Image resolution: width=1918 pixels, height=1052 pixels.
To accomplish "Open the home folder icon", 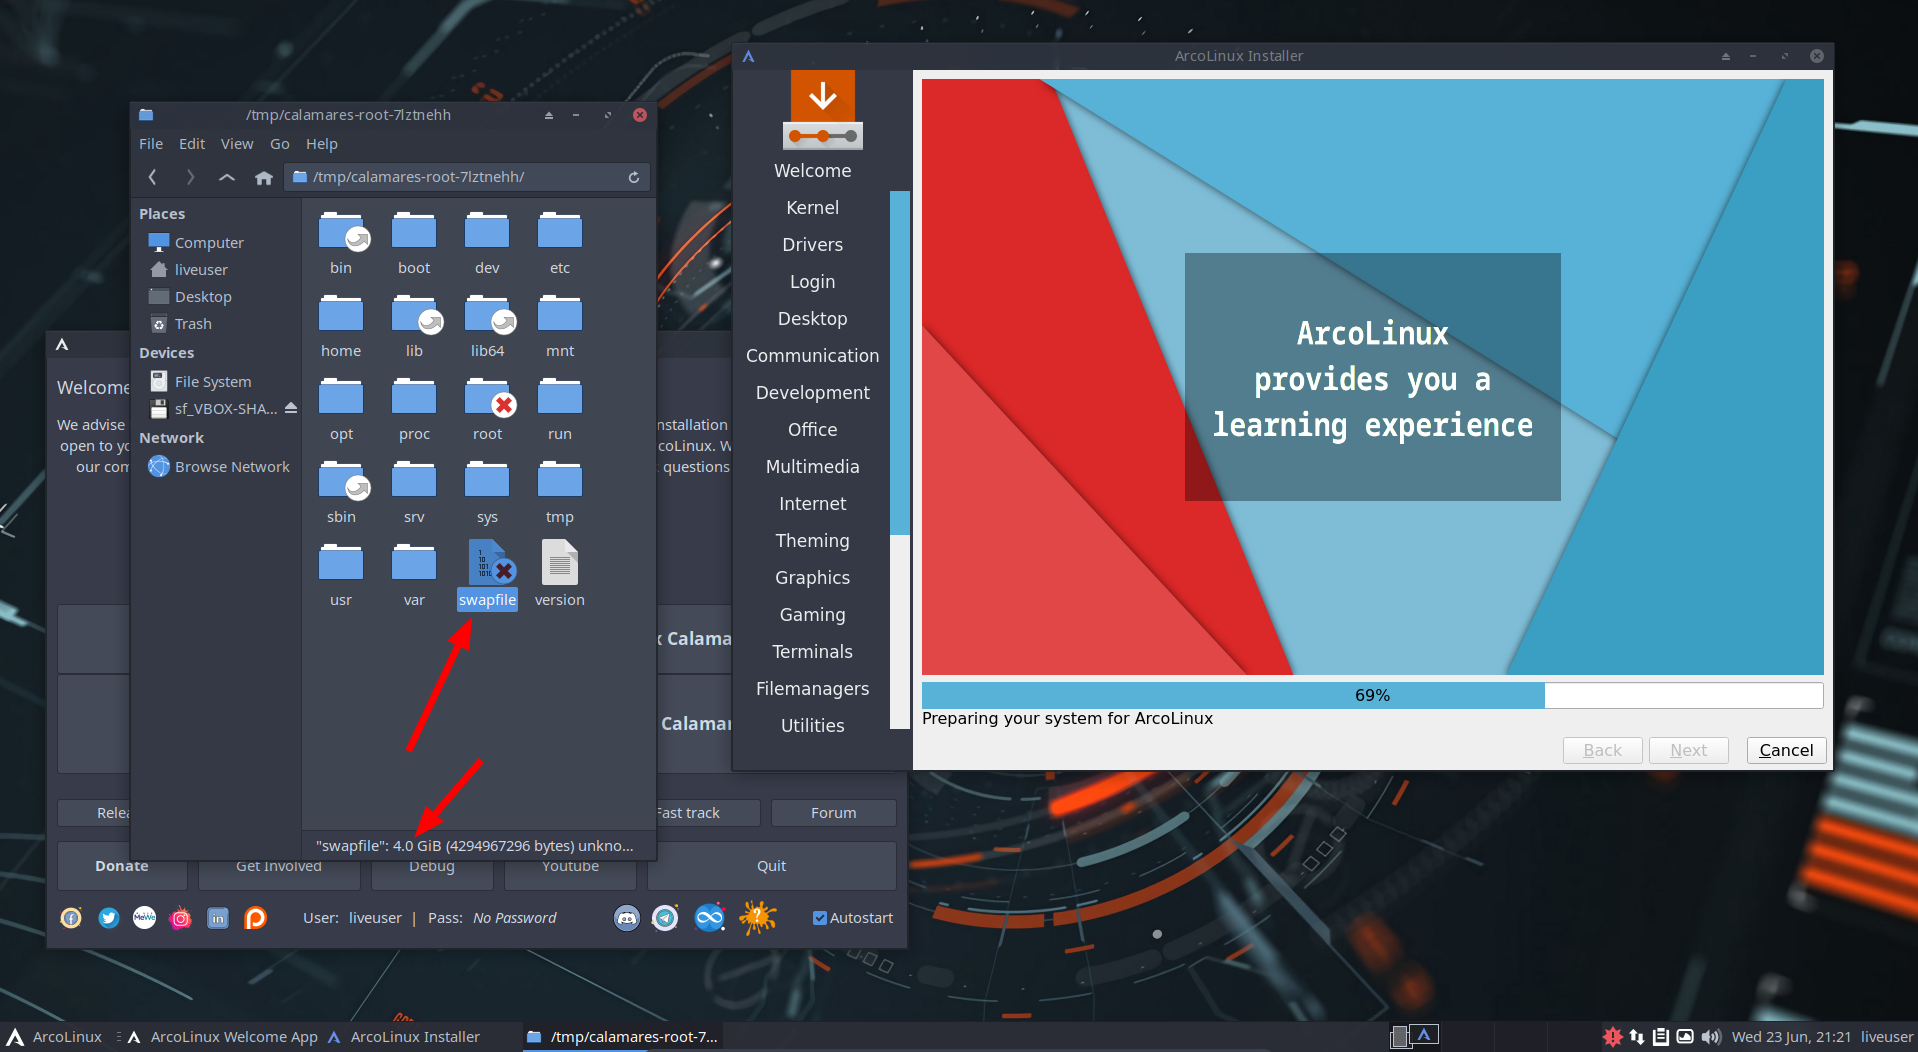I will (x=341, y=314).
